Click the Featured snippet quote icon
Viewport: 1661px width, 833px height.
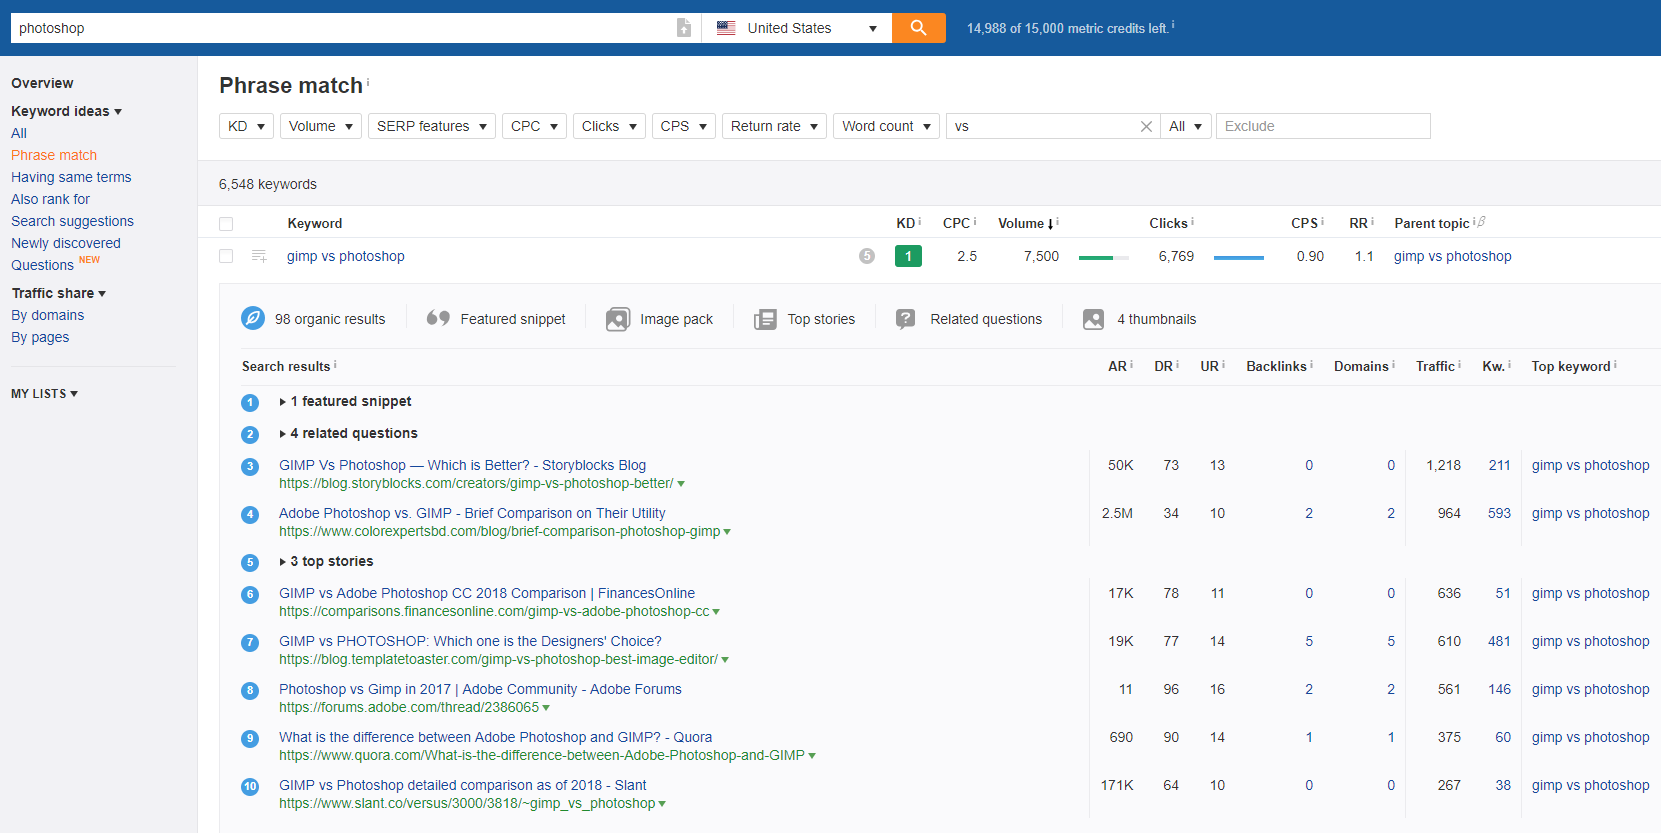[438, 318]
